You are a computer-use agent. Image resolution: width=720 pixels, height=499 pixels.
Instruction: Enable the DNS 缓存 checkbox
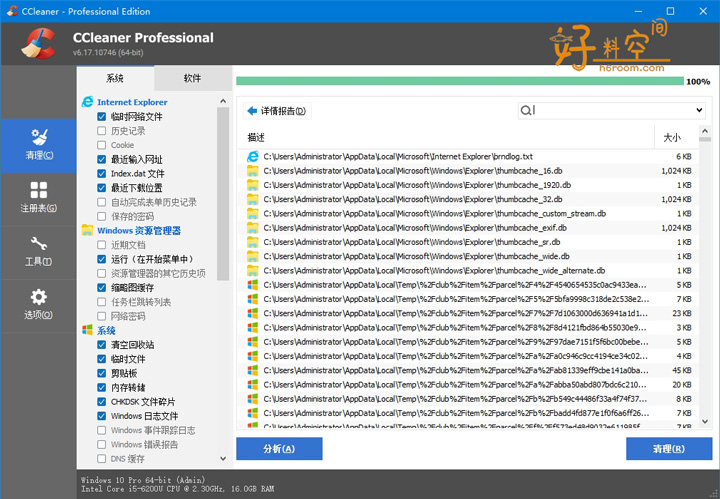[101, 459]
